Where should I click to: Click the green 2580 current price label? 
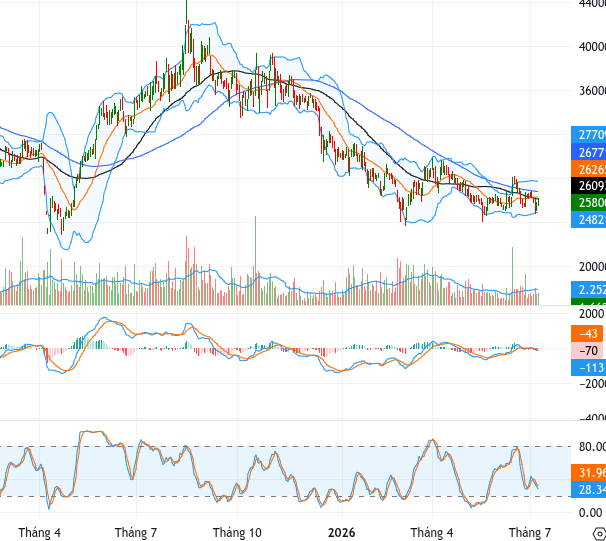589,202
